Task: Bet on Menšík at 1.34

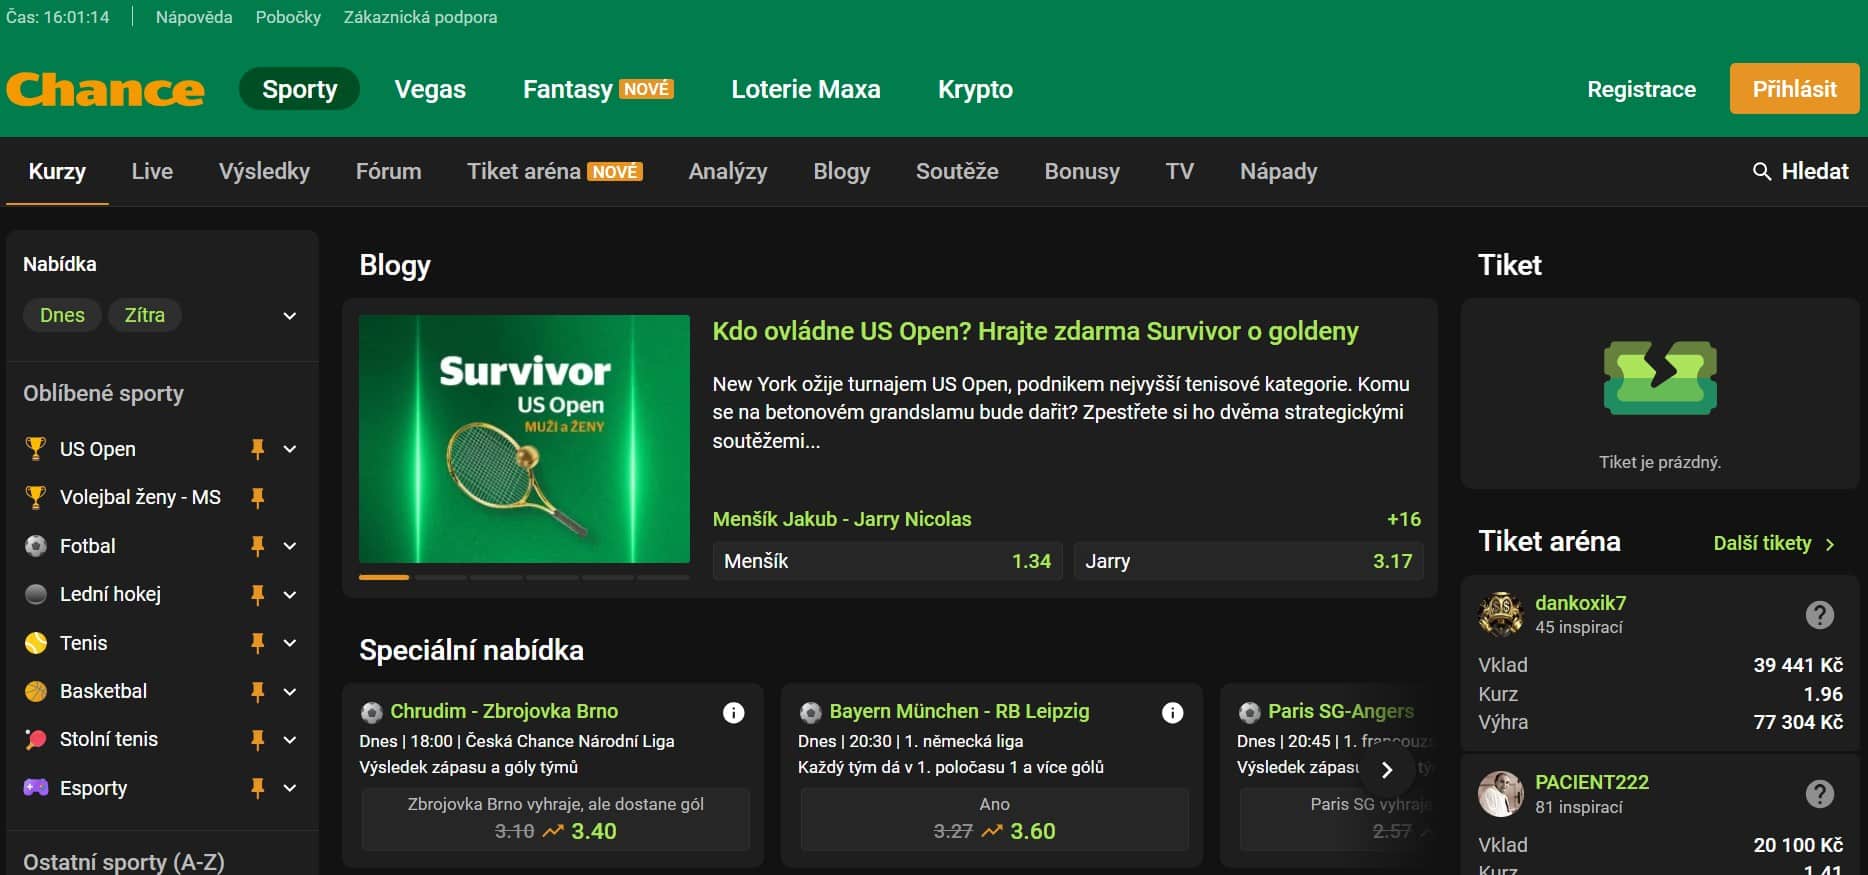Action: coord(887,561)
